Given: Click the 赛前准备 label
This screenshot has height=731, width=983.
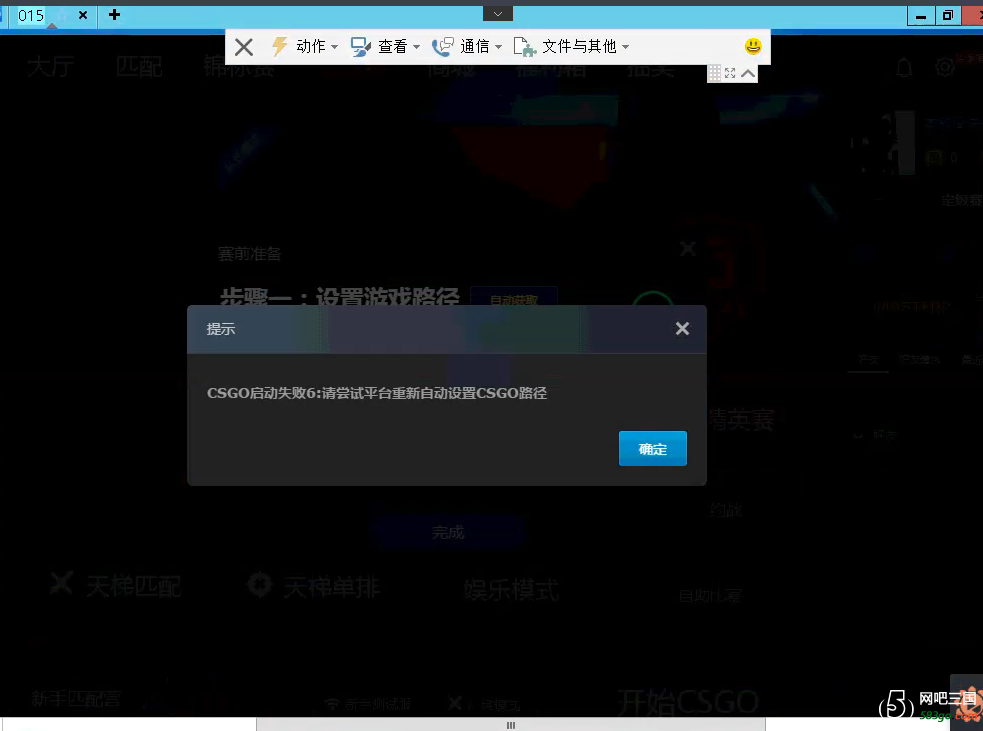Looking at the screenshot, I should 250,254.
